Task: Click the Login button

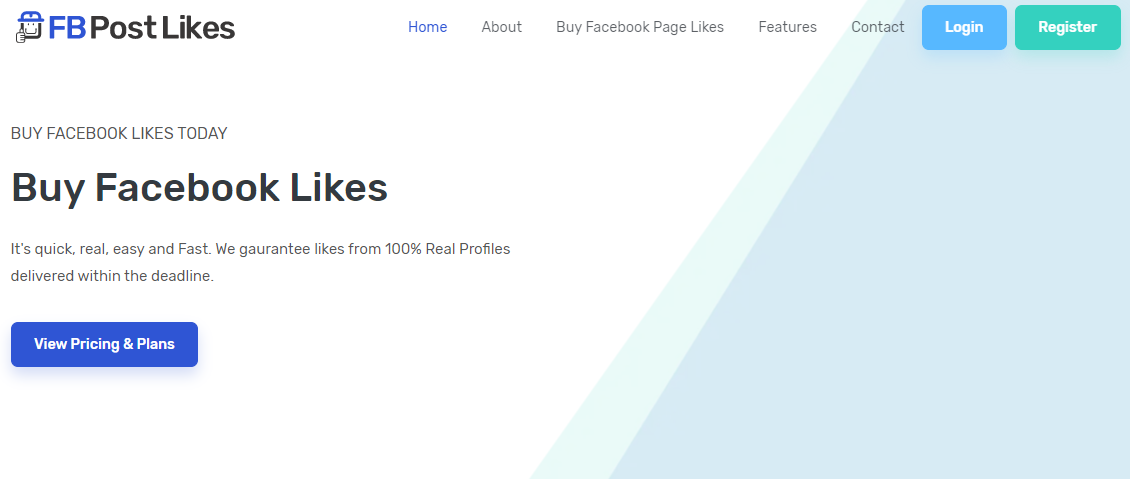Action: 964,27
